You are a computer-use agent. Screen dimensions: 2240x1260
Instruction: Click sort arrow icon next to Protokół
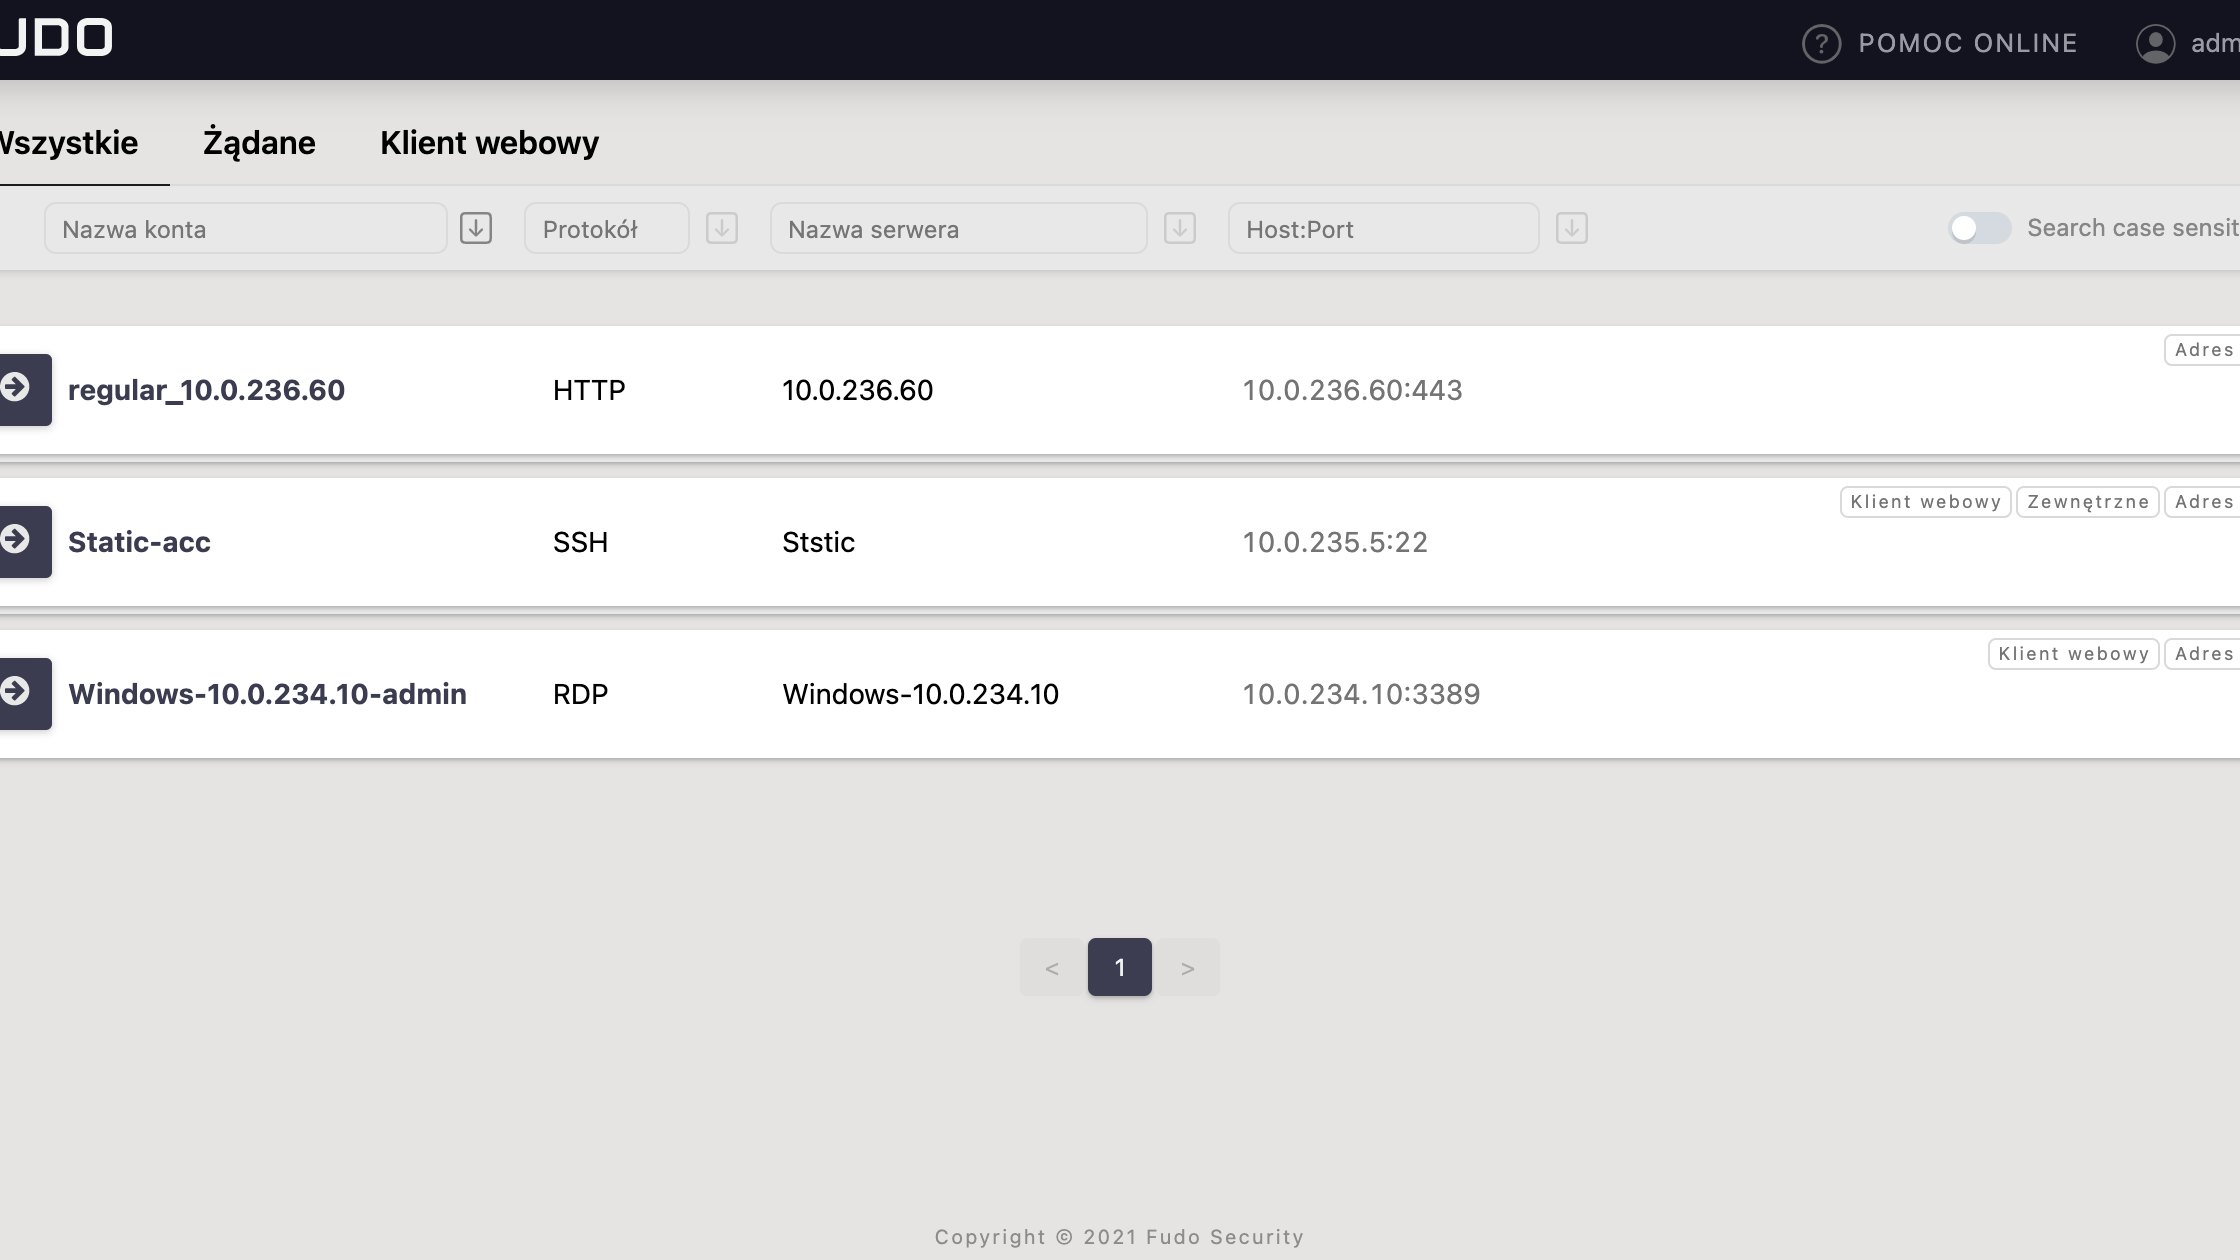(722, 229)
